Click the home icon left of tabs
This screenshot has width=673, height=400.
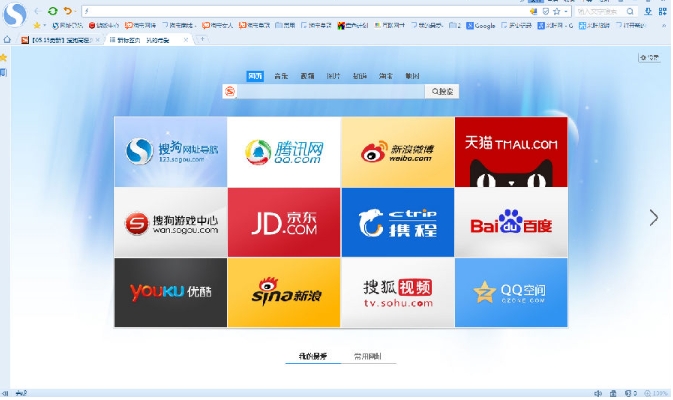(7, 39)
